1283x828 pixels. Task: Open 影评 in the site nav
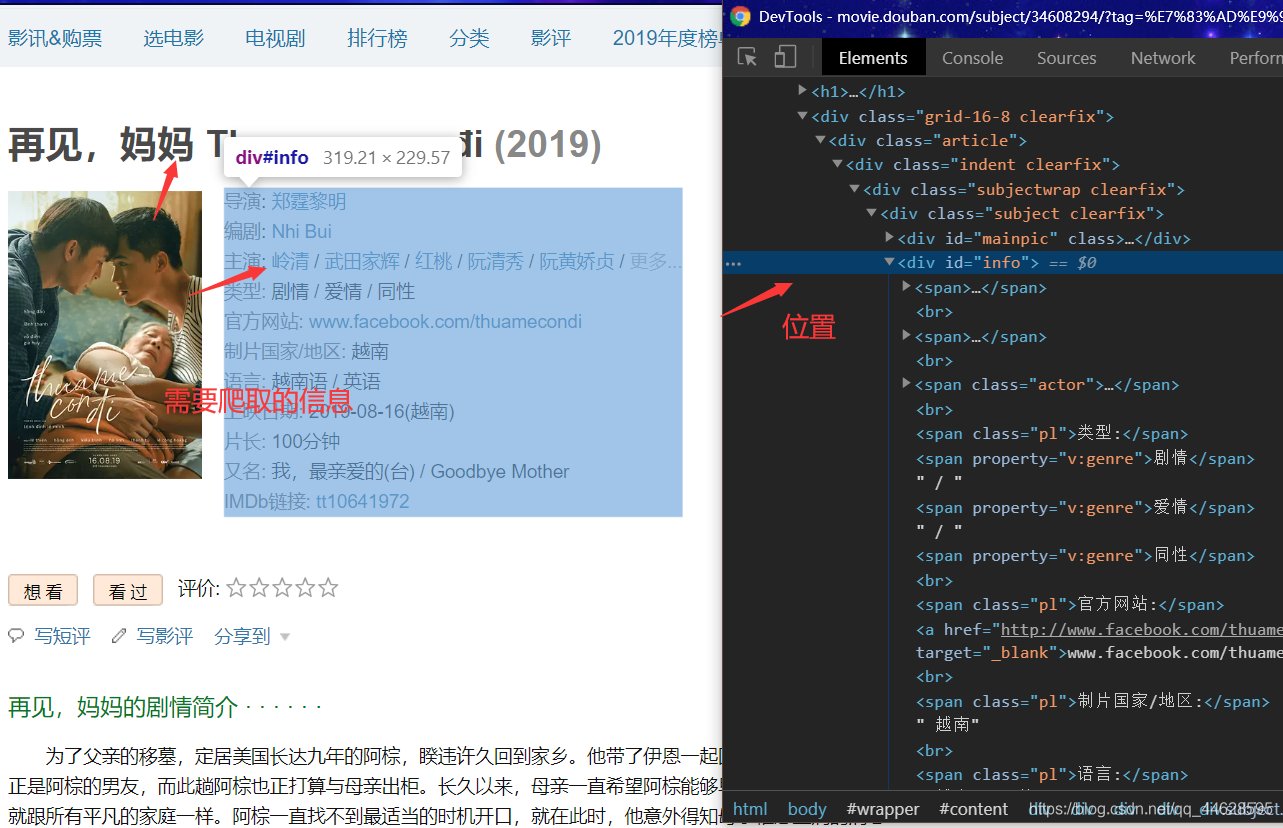[551, 39]
